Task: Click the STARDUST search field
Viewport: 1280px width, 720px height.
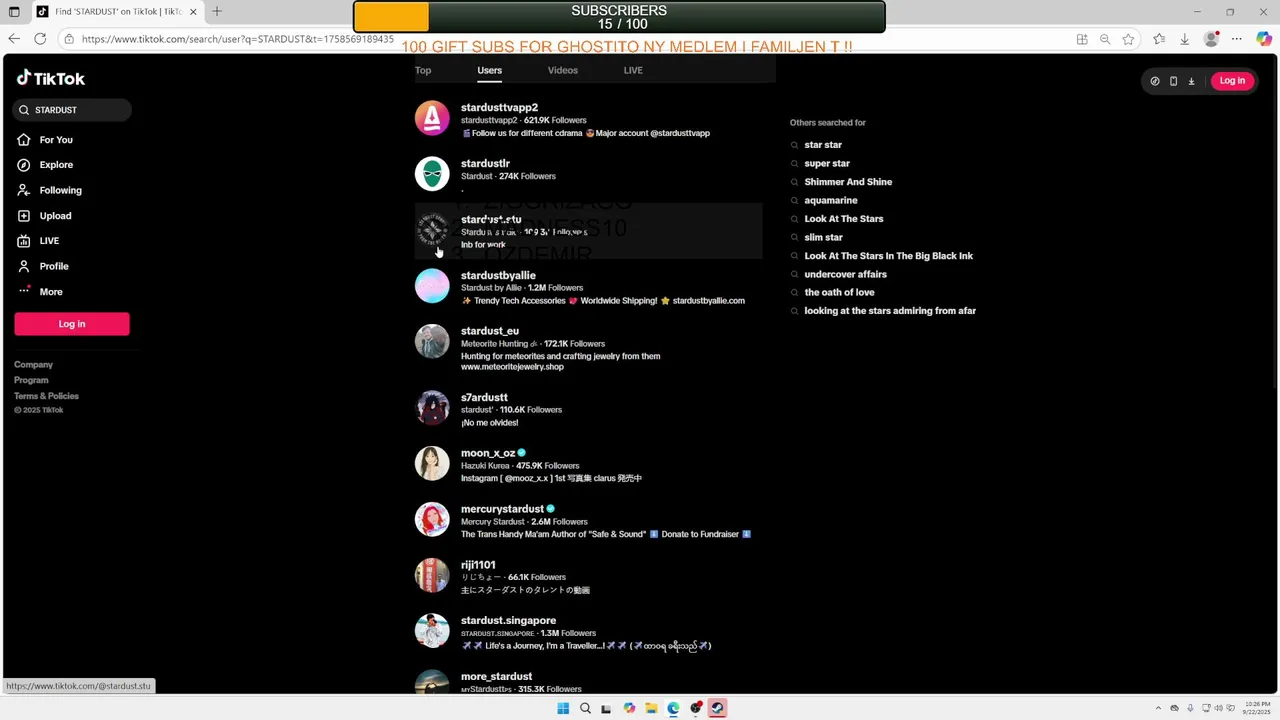Action: [x=72, y=110]
